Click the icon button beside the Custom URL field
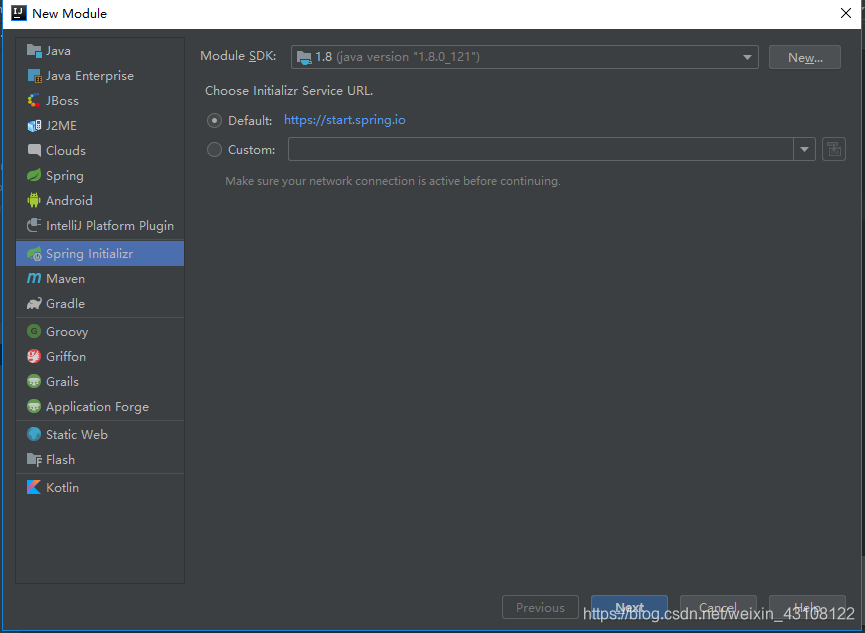Screen dimensions: 865x633 point(834,150)
